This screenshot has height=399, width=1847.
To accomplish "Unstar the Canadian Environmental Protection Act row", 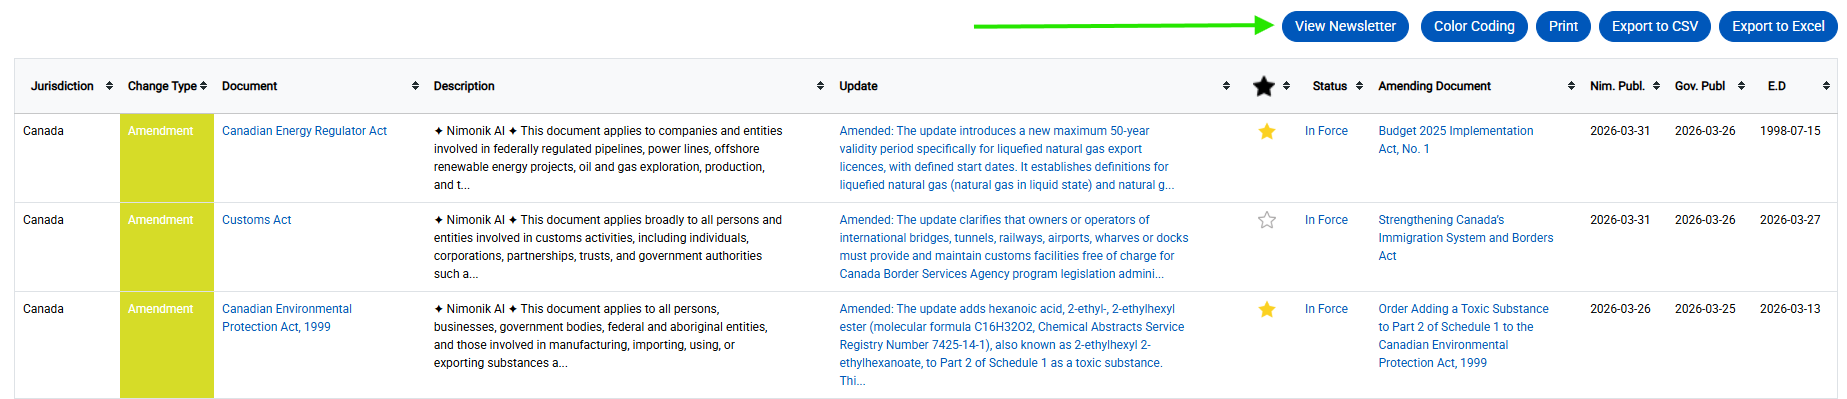I will 1266,309.
